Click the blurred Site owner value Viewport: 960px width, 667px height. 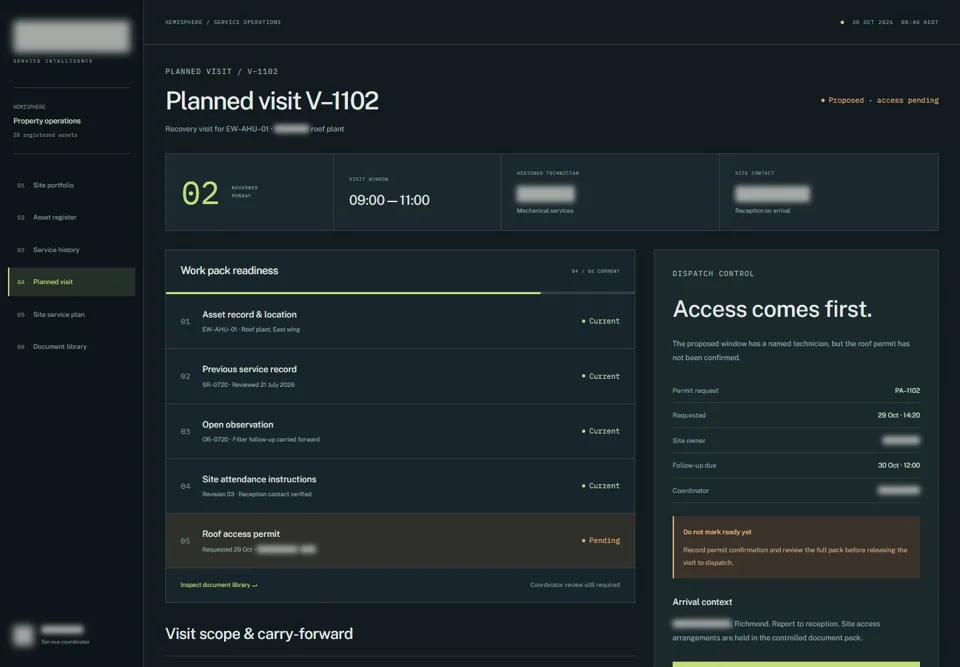tap(901, 440)
